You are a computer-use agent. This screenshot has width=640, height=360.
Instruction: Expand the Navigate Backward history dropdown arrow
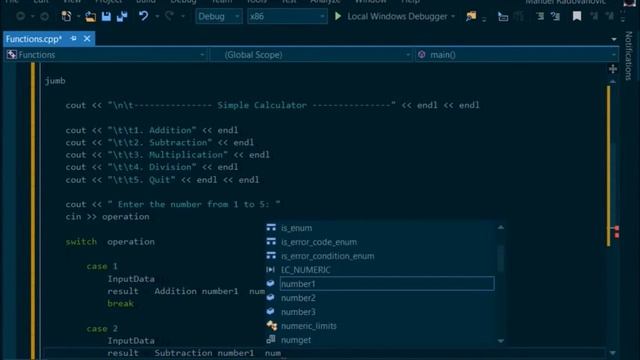click(33, 17)
